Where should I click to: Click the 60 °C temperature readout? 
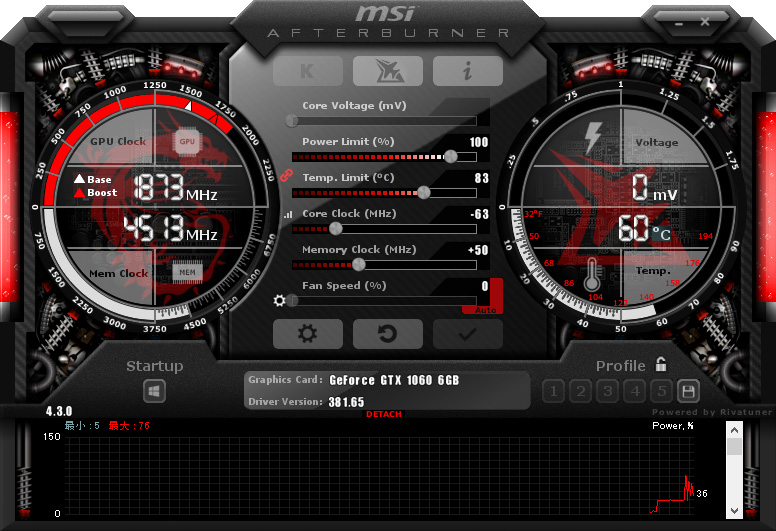(644, 228)
